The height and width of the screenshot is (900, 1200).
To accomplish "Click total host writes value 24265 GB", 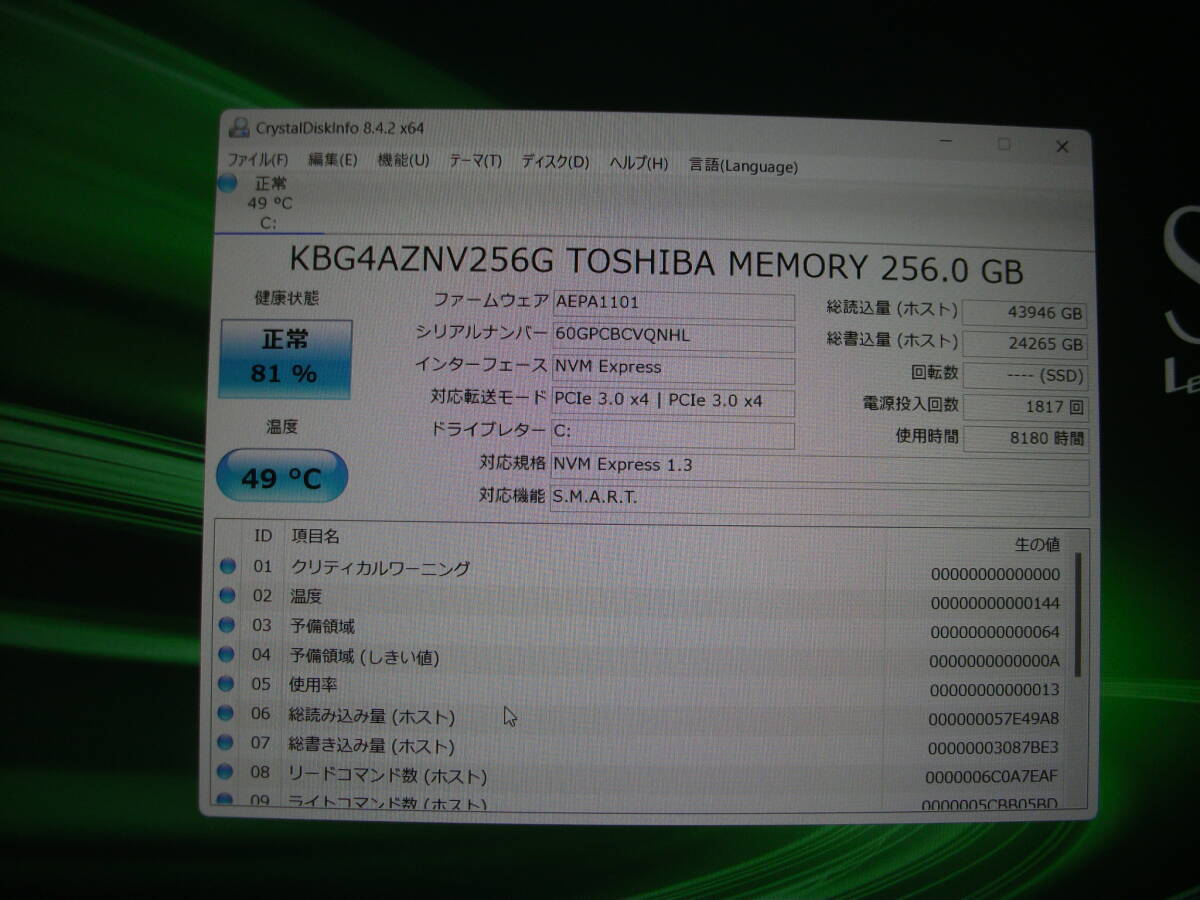I will [x=1025, y=344].
